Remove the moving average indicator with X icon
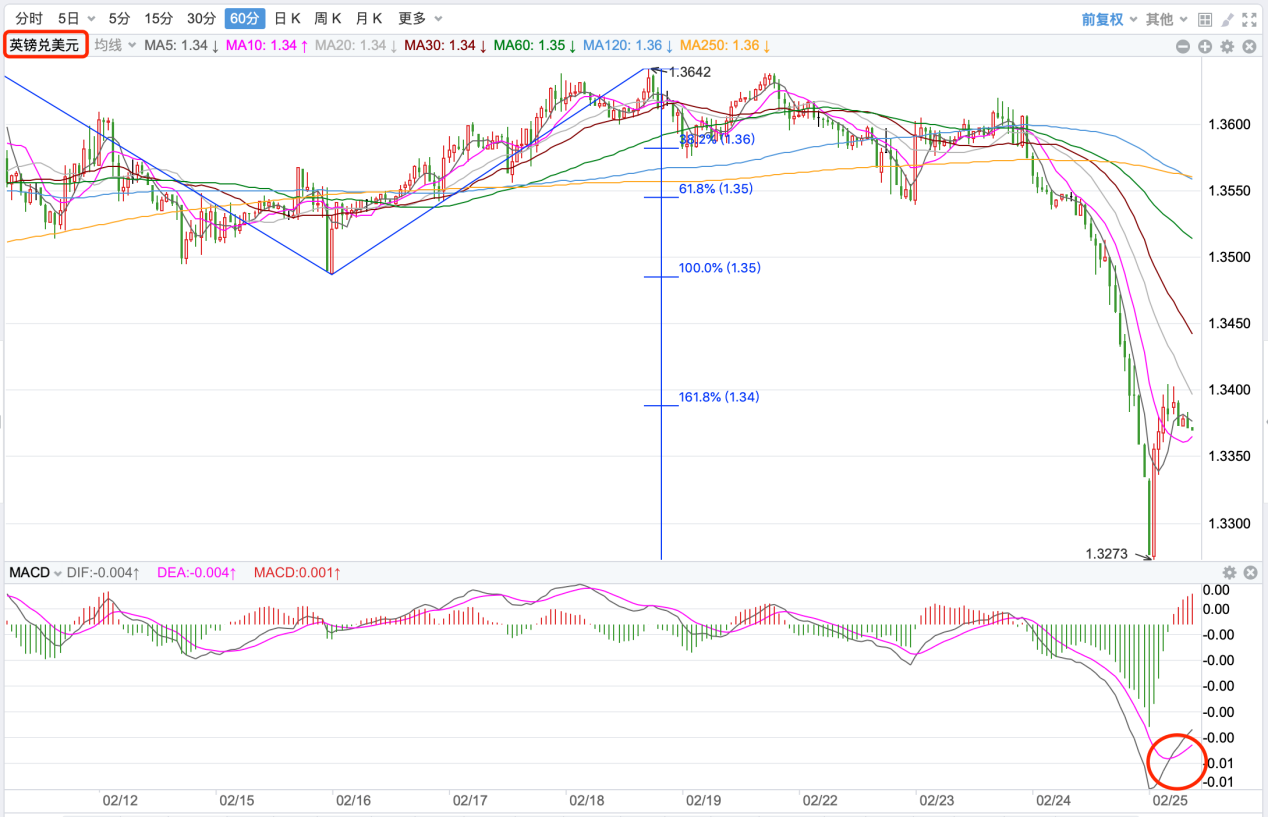Image resolution: width=1268 pixels, height=817 pixels. coord(1249,46)
